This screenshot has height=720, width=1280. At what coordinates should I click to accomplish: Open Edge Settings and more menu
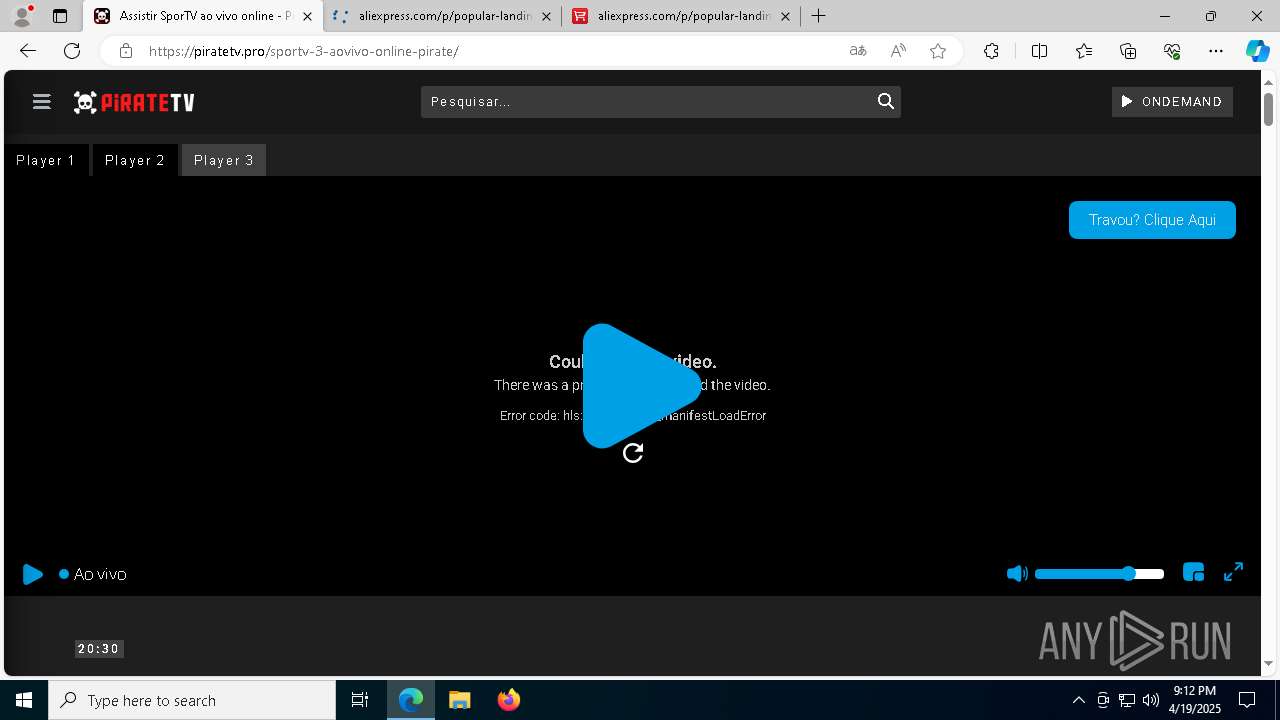tap(1216, 51)
